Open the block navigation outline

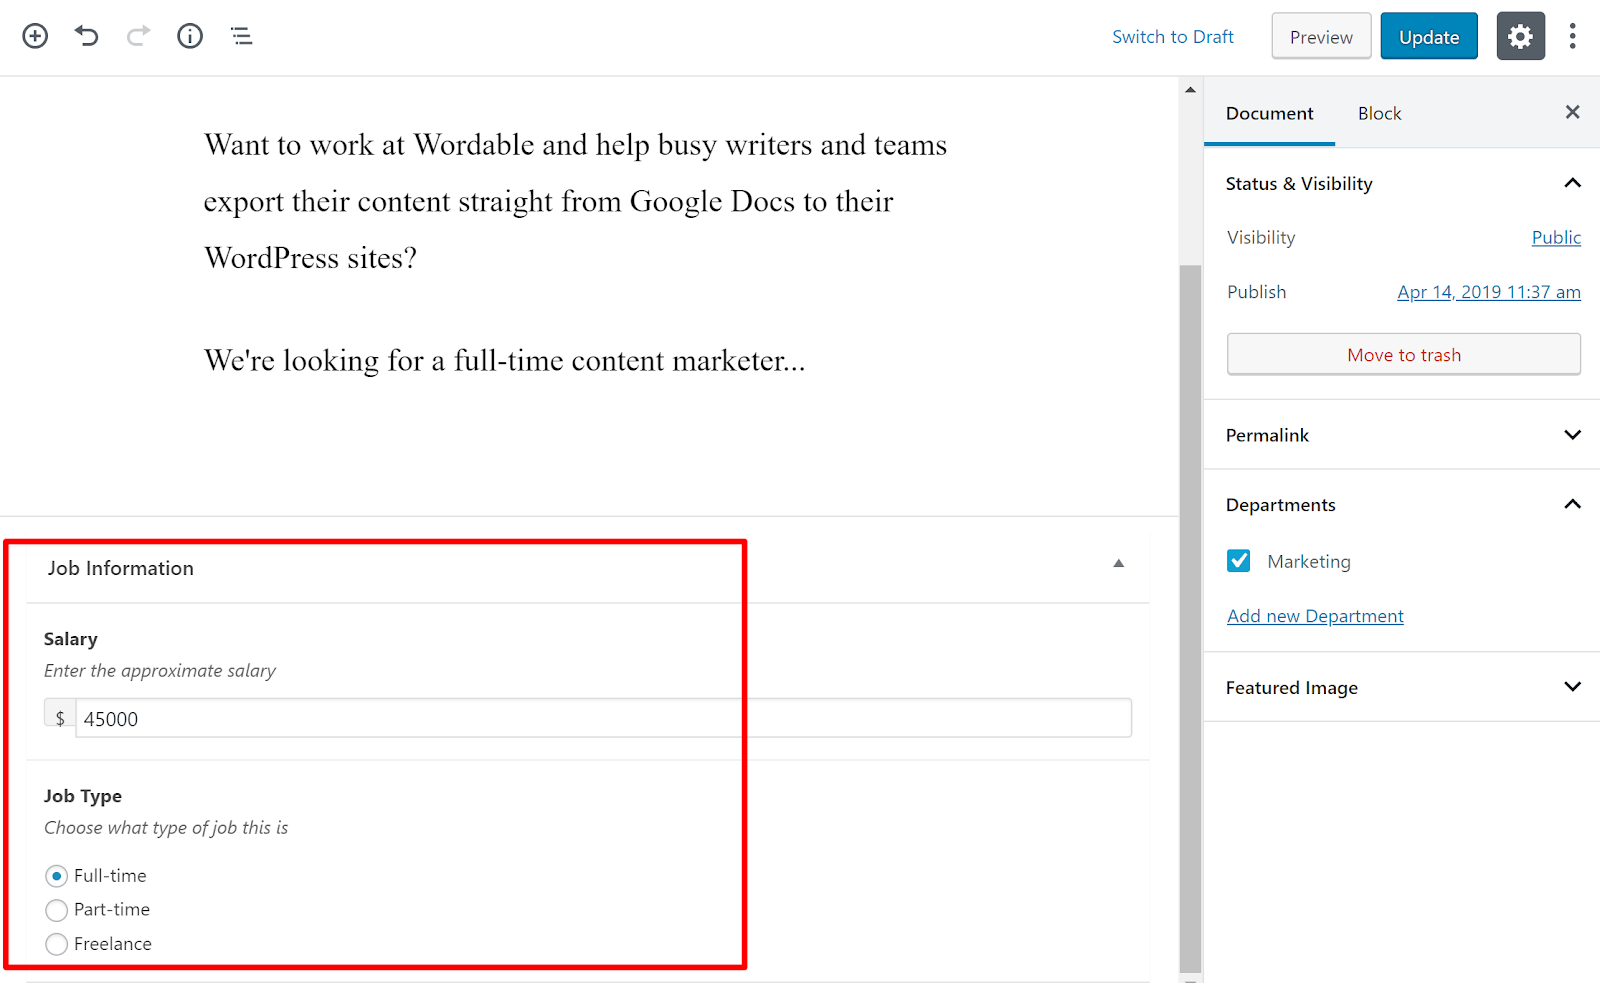(240, 35)
